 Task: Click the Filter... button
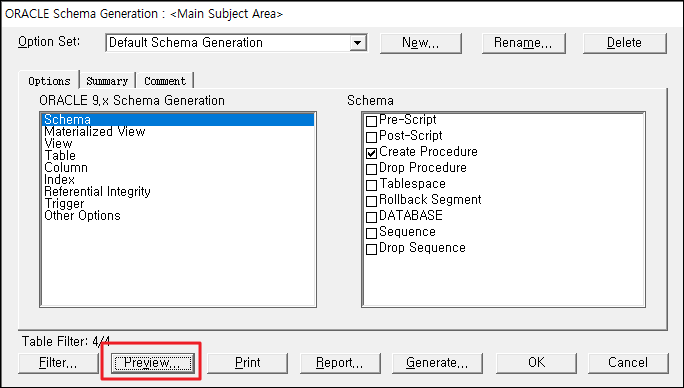click(58, 363)
